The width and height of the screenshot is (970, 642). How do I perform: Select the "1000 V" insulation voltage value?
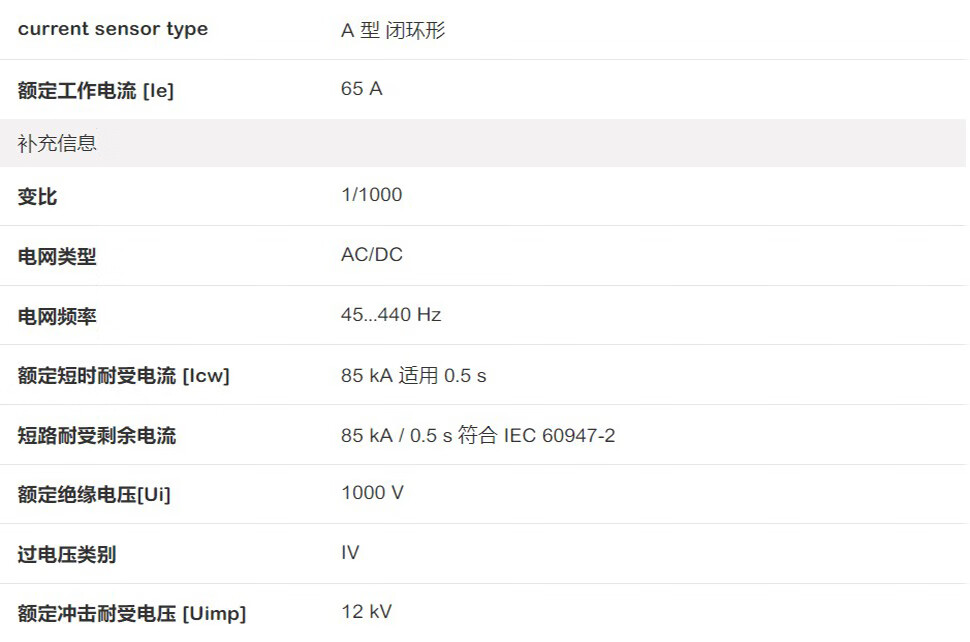tap(372, 493)
